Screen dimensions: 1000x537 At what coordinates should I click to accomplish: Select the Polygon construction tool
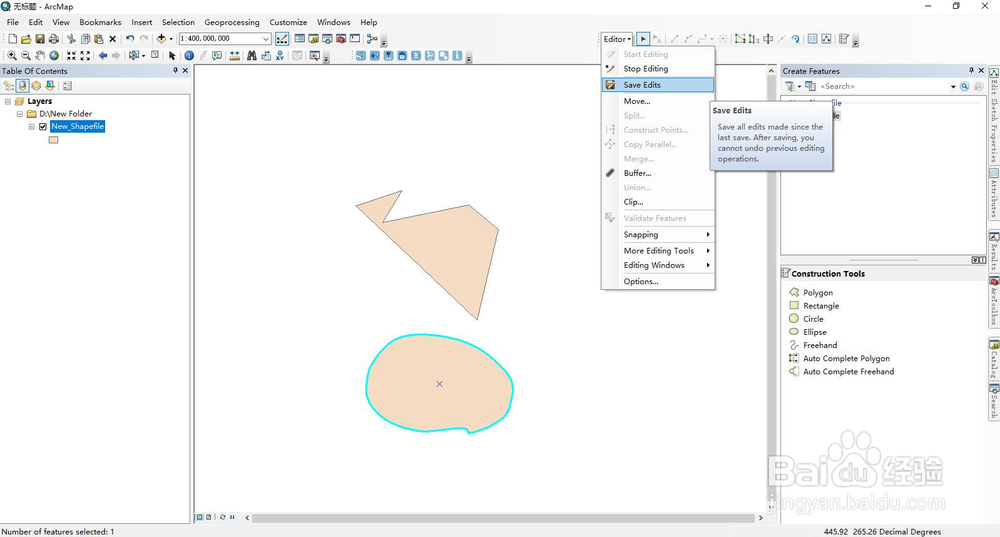[x=811, y=293]
